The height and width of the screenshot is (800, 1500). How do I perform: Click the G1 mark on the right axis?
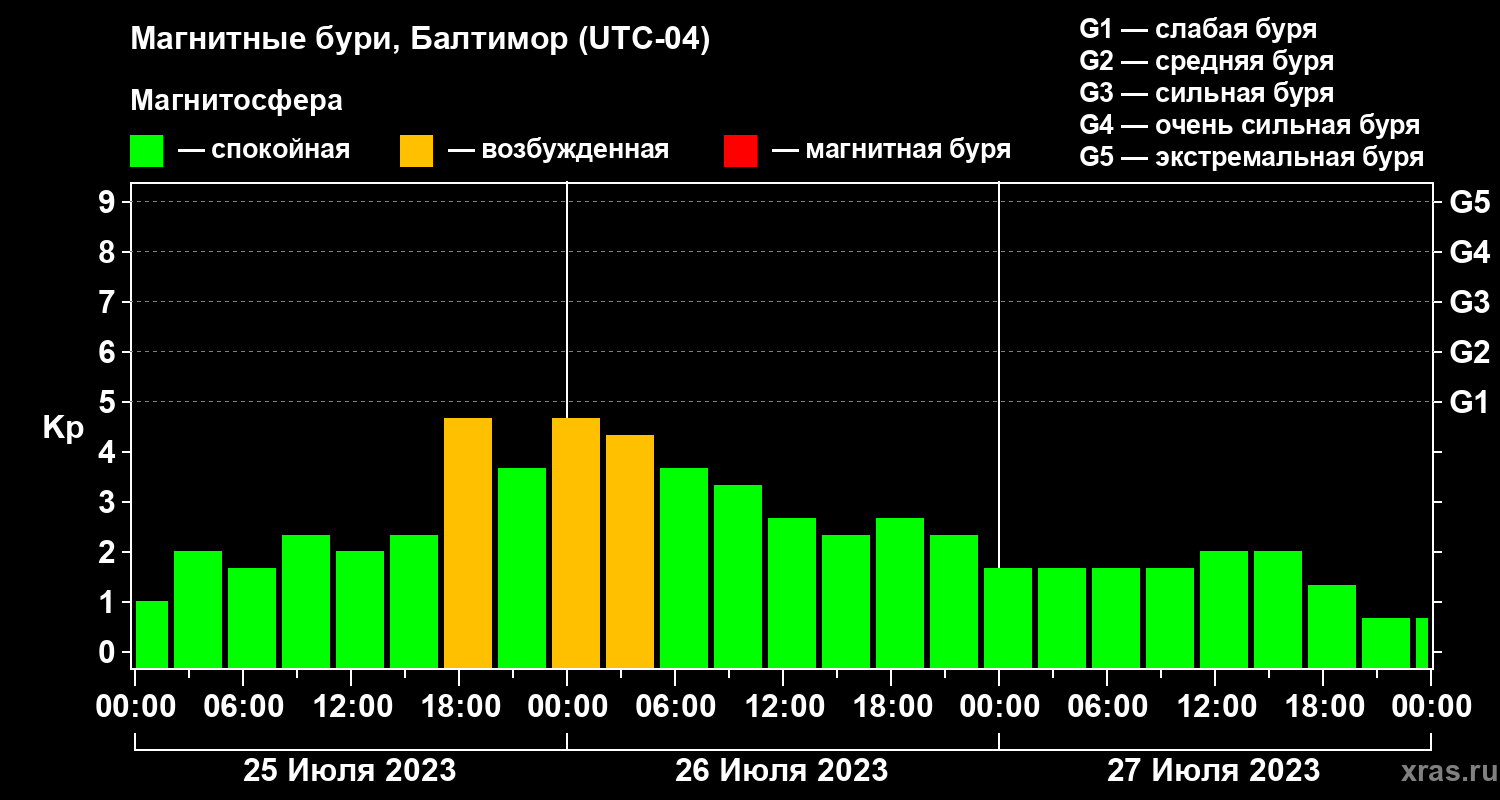tap(1469, 402)
